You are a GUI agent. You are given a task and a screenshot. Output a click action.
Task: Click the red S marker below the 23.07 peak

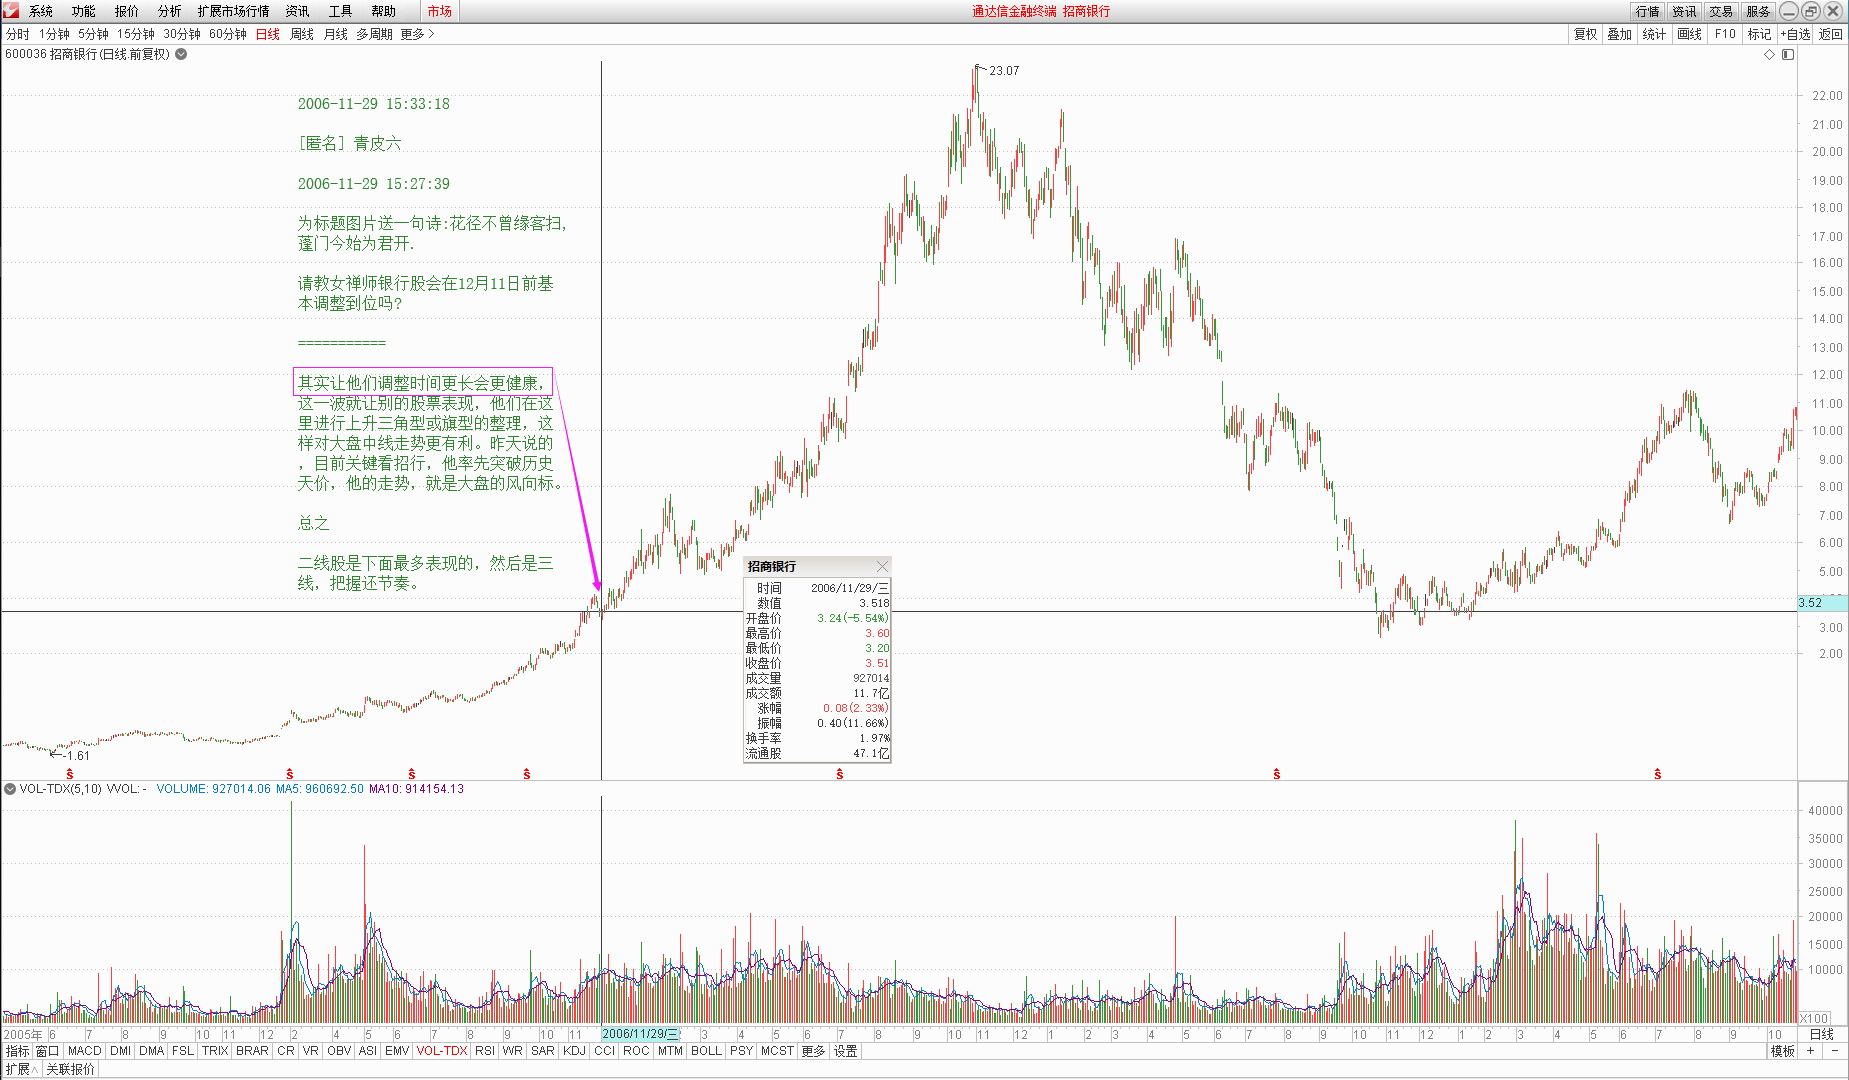point(839,774)
